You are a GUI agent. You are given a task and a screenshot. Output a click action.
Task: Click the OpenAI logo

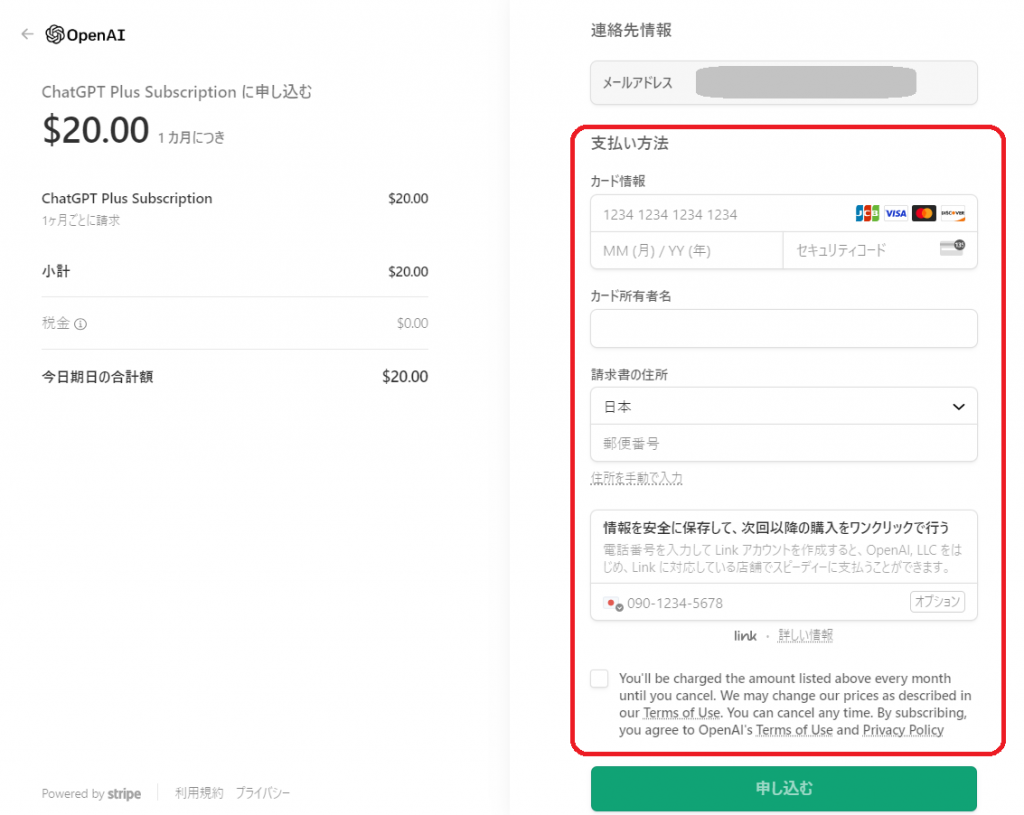86,35
